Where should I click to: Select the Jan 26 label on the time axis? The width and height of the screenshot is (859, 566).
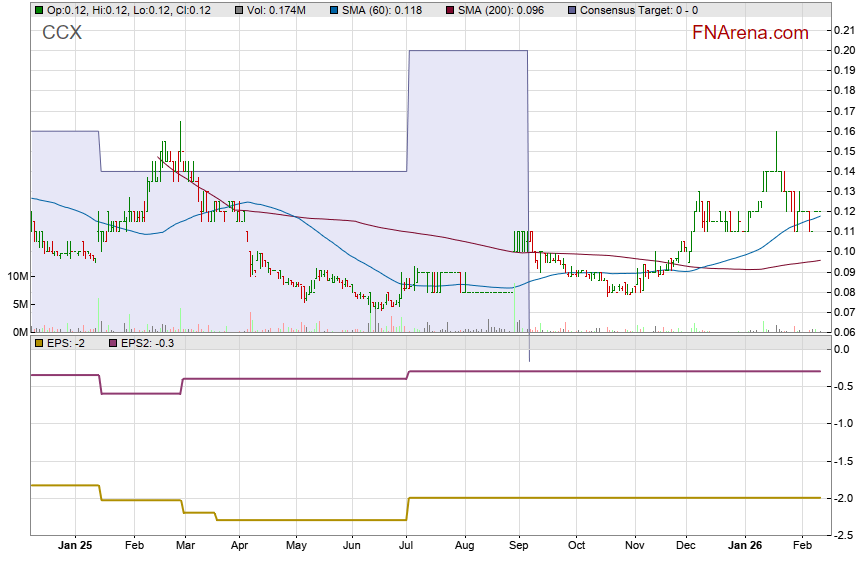coord(744,546)
